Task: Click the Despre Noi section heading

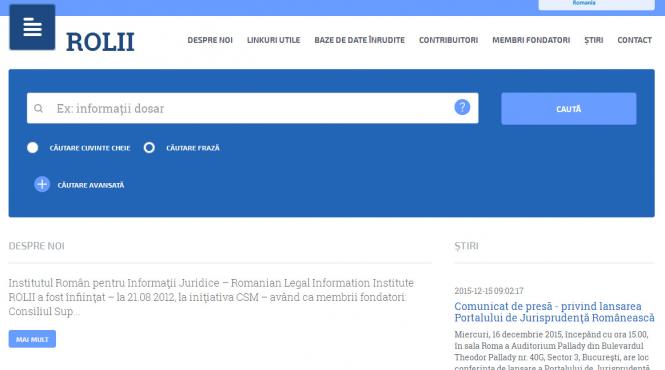Action: click(36, 246)
